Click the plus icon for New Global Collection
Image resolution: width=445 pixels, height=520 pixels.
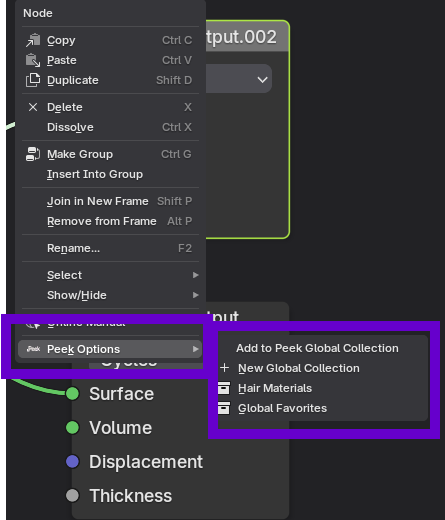[x=225, y=368]
